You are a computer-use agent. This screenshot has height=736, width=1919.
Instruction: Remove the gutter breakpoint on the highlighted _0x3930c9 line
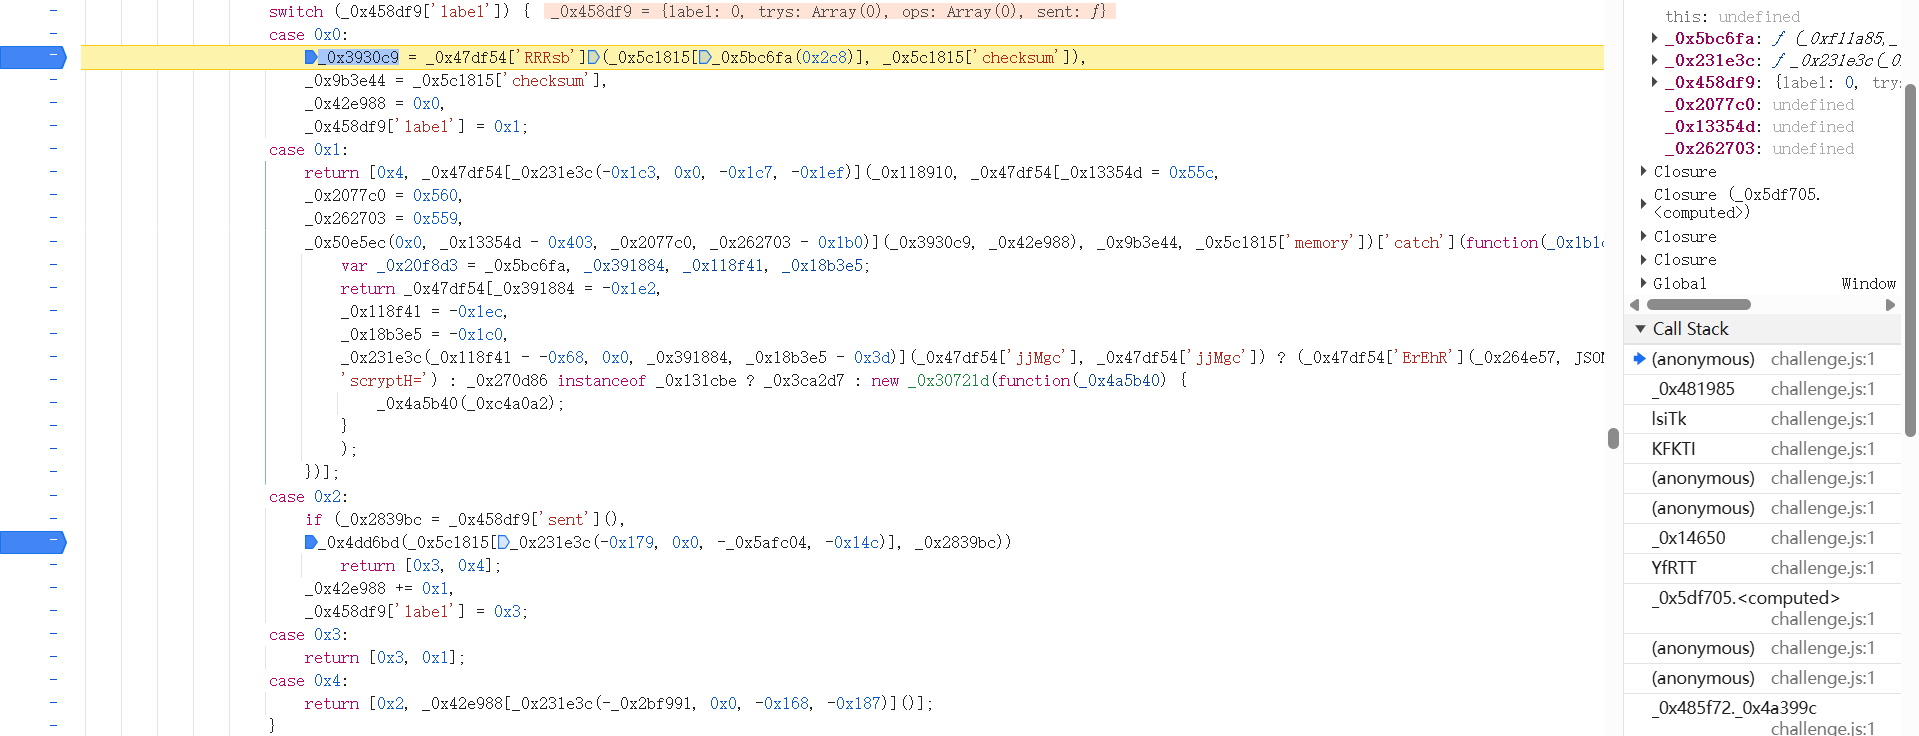[x=32, y=58]
